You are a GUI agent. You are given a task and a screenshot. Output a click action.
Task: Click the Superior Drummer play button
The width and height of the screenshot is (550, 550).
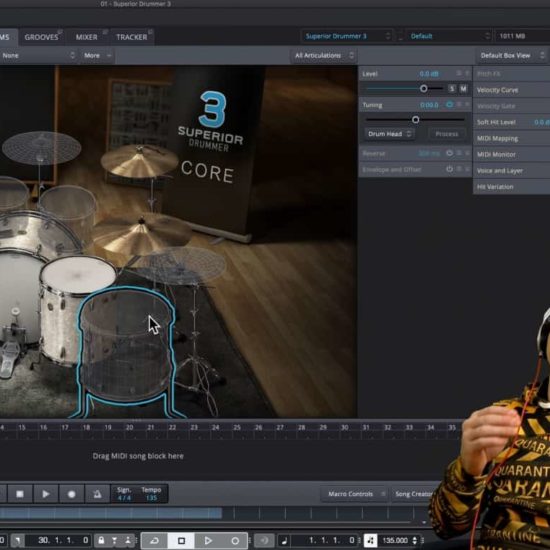(46, 494)
